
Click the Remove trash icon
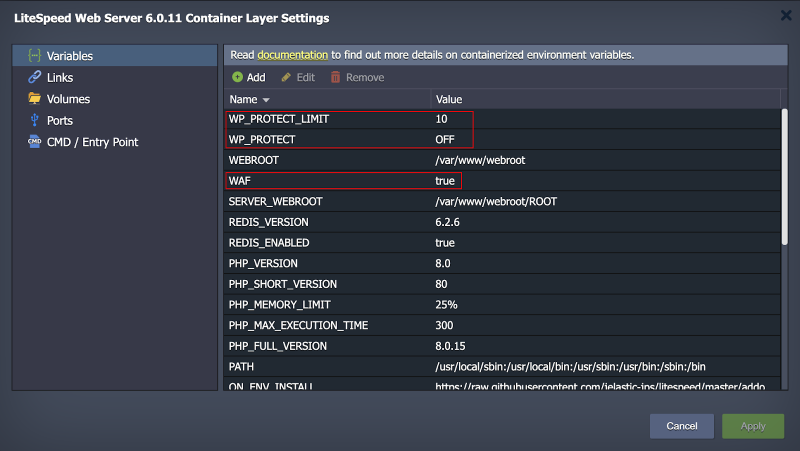(335, 77)
